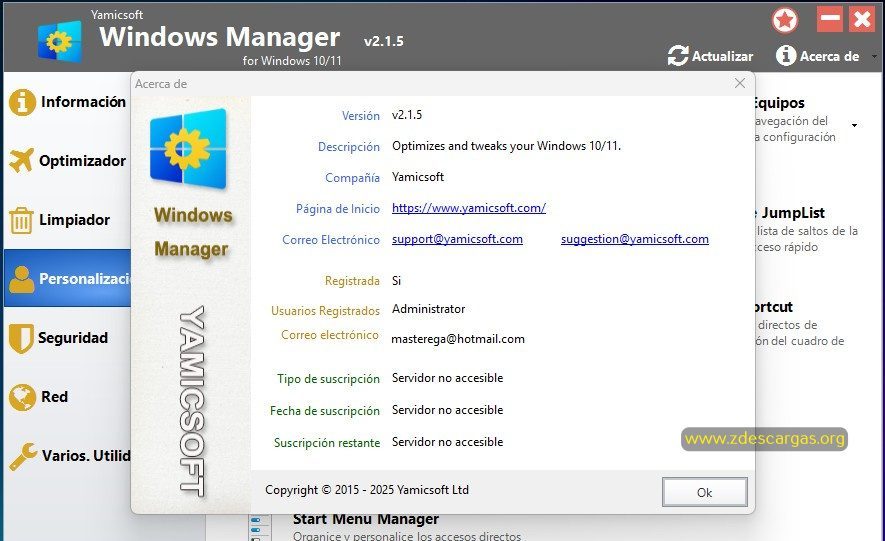This screenshot has width=885, height=541.
Task: Click the Optimizes and tweaks description text
Action: pyautogui.click(x=506, y=146)
